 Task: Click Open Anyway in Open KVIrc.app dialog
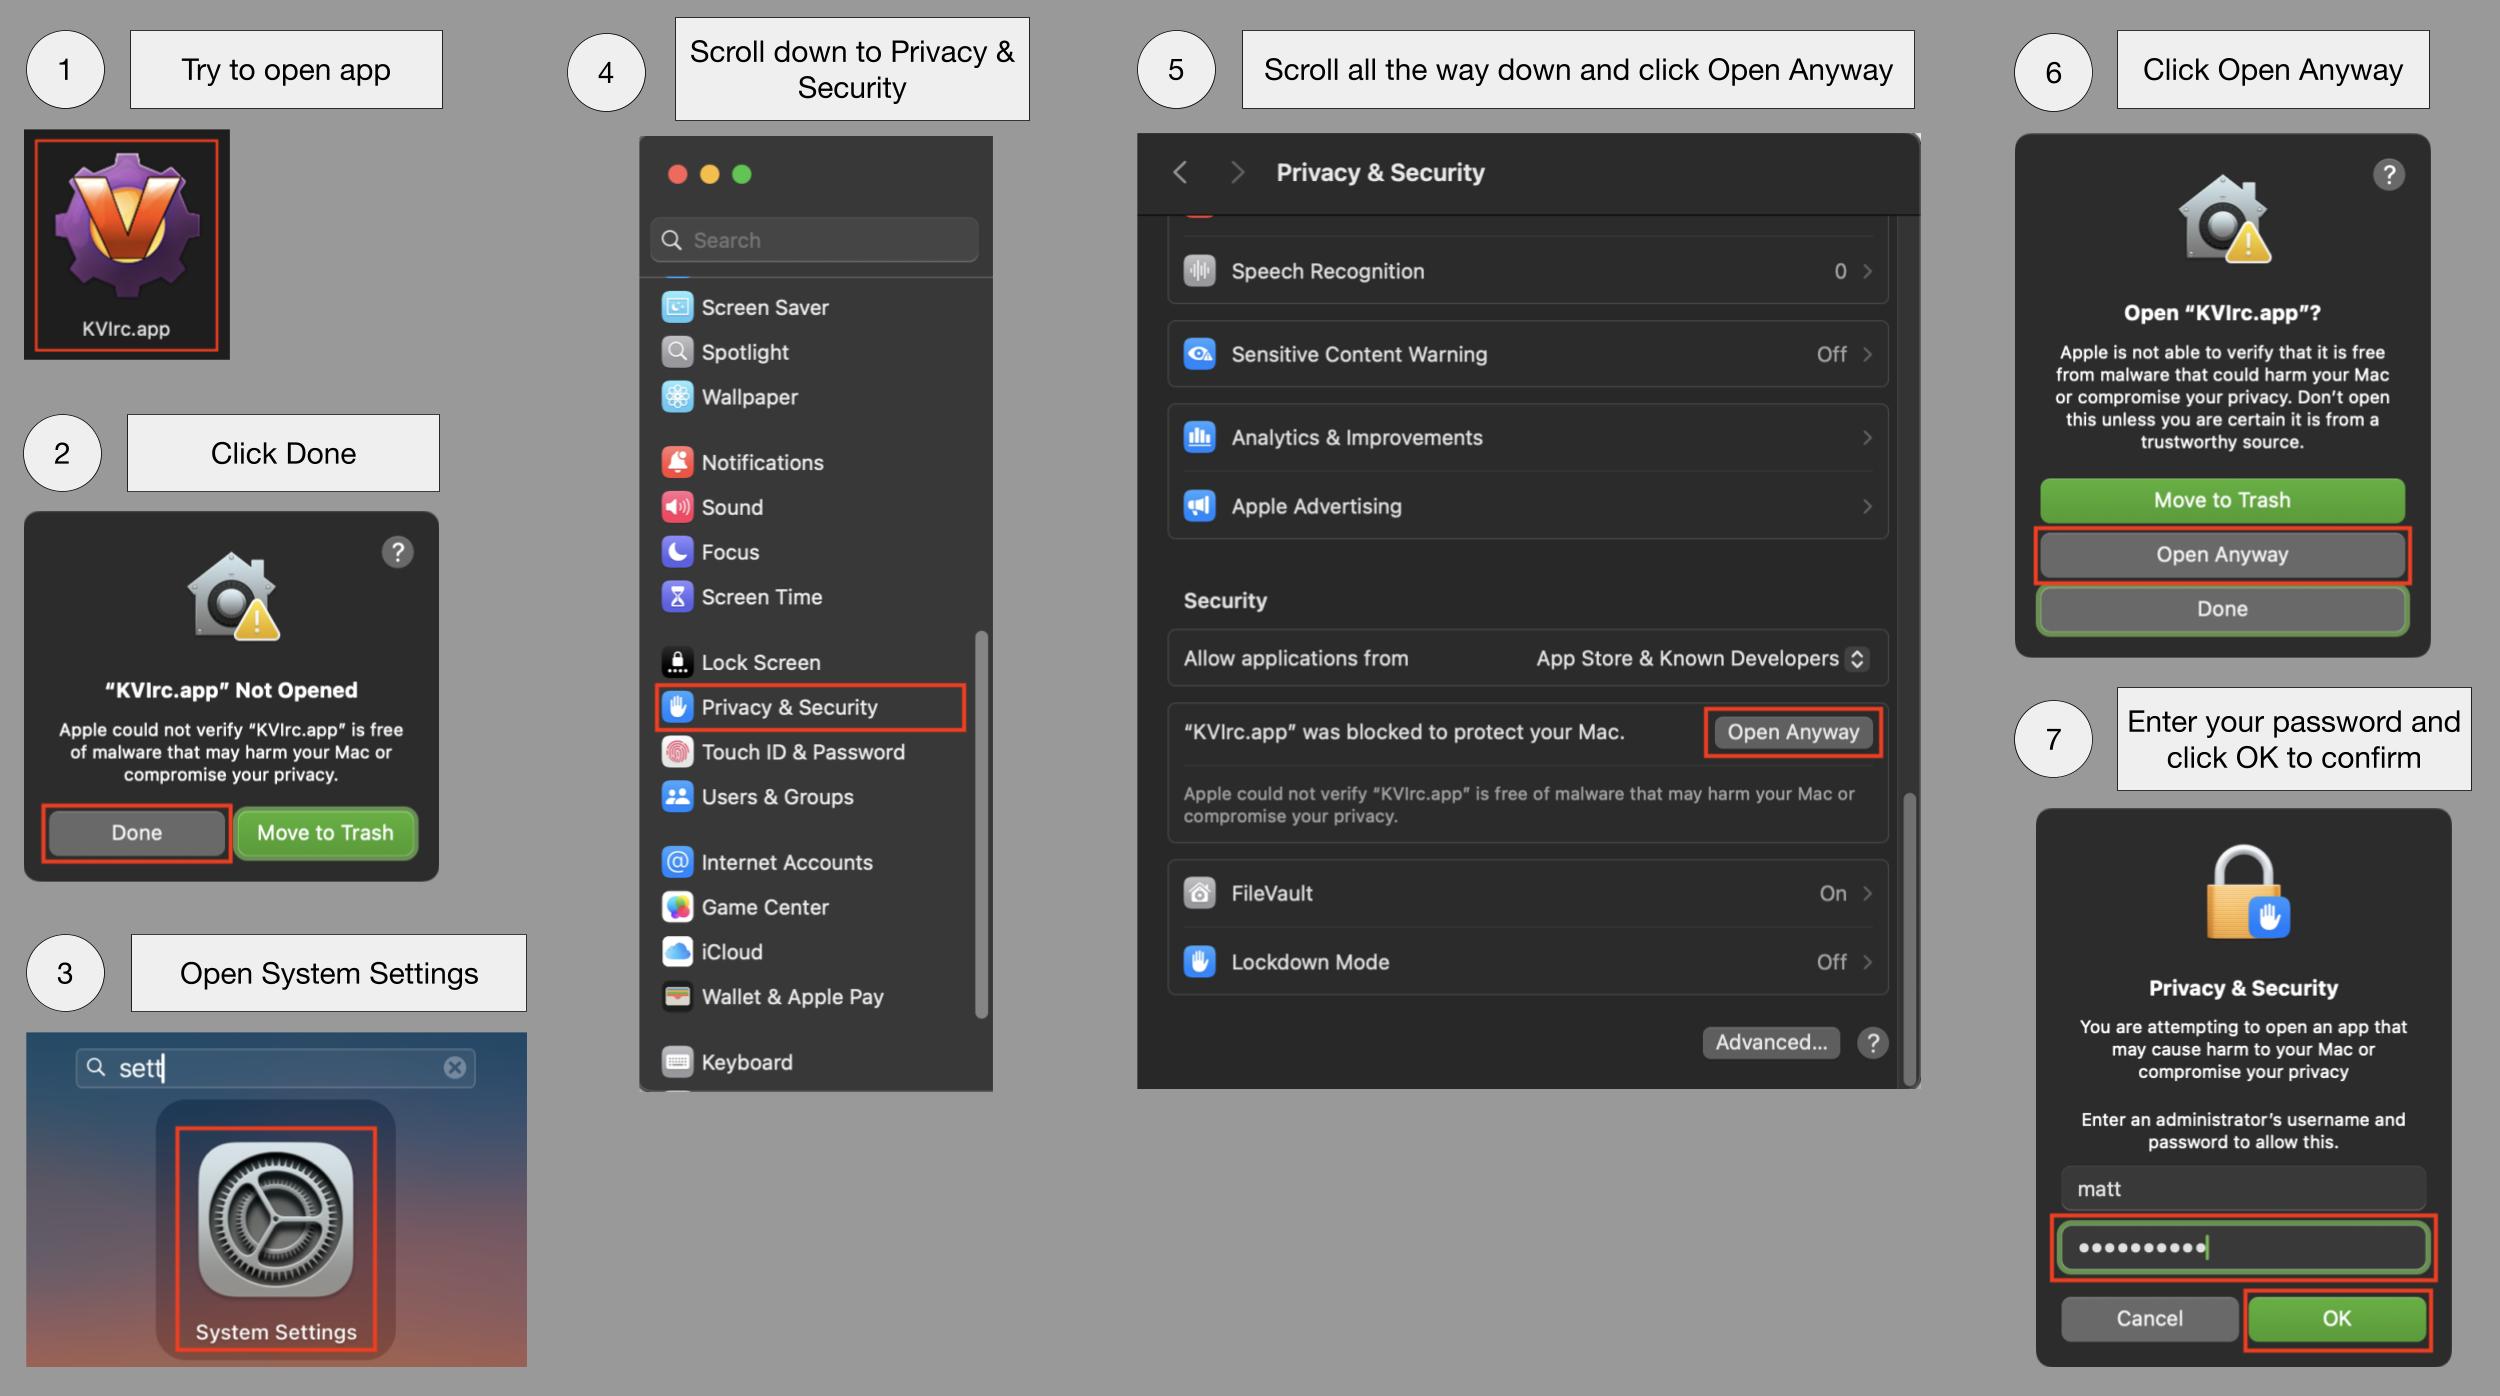(x=2222, y=555)
